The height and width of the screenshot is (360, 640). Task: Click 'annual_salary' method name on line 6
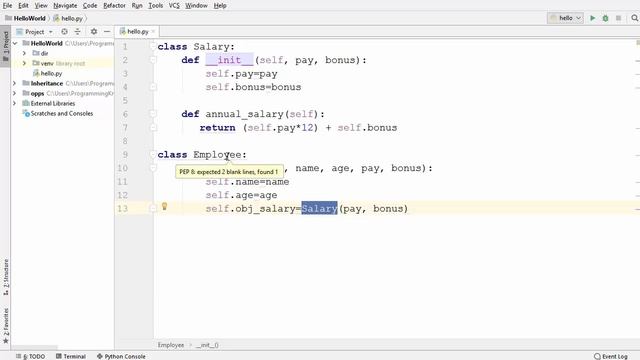(244, 114)
